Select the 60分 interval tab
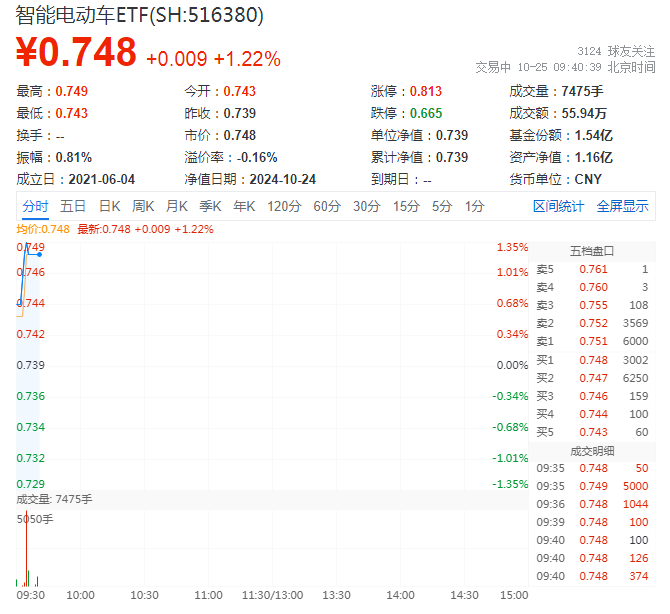This screenshot has height=614, width=670. (x=327, y=206)
